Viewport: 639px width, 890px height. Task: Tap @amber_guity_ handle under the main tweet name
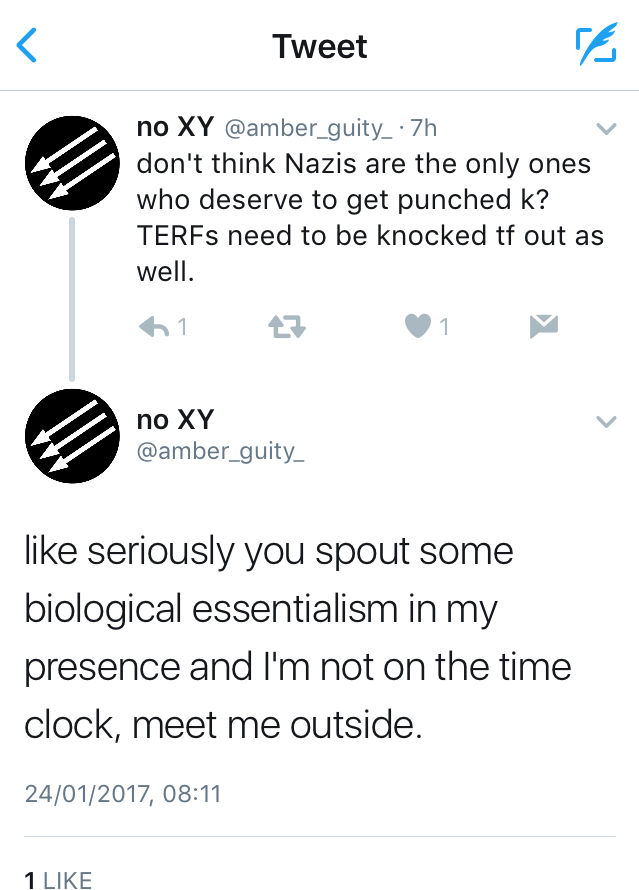click(x=220, y=452)
